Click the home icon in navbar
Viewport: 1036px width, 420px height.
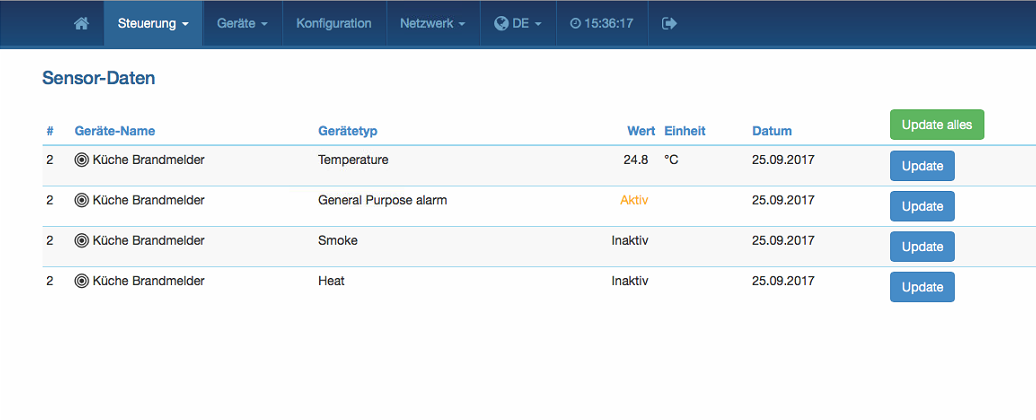coord(82,23)
